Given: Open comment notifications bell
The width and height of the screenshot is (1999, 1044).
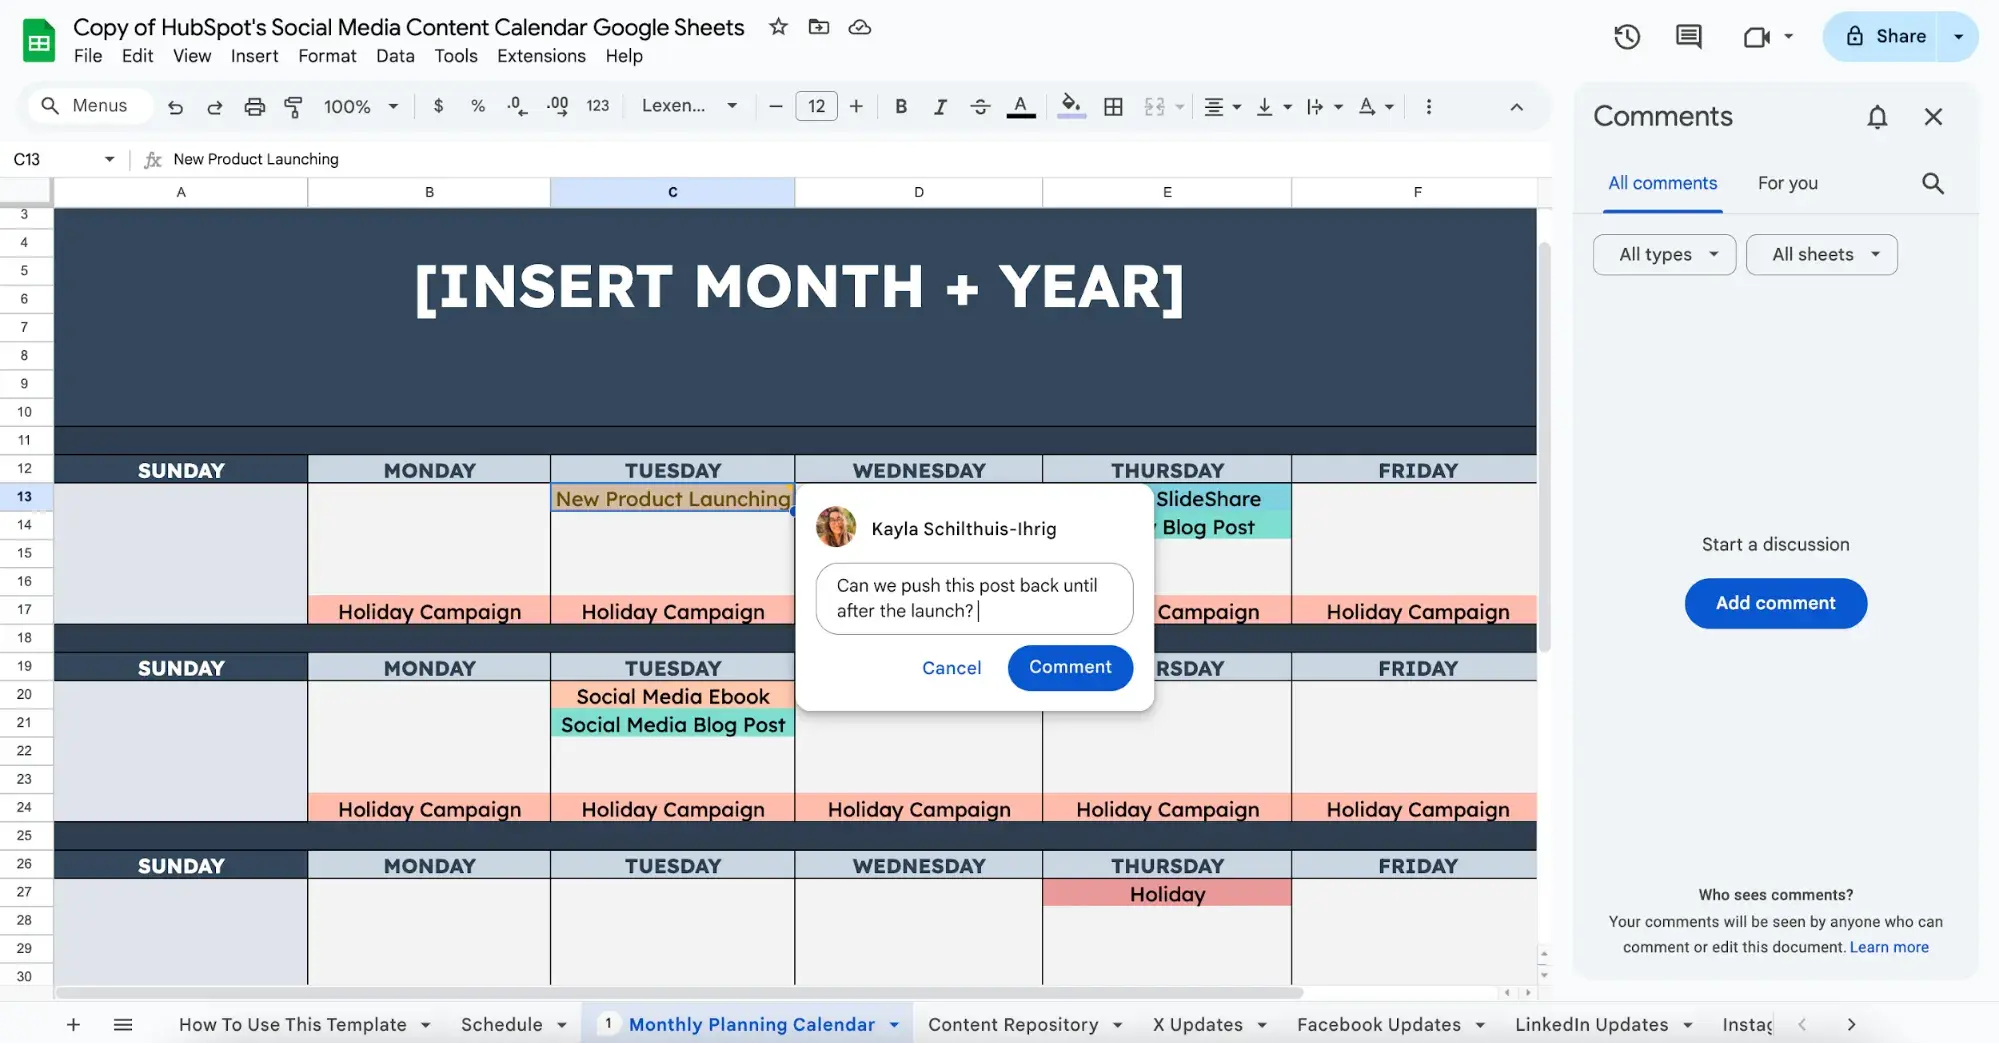Looking at the screenshot, I should pos(1877,116).
